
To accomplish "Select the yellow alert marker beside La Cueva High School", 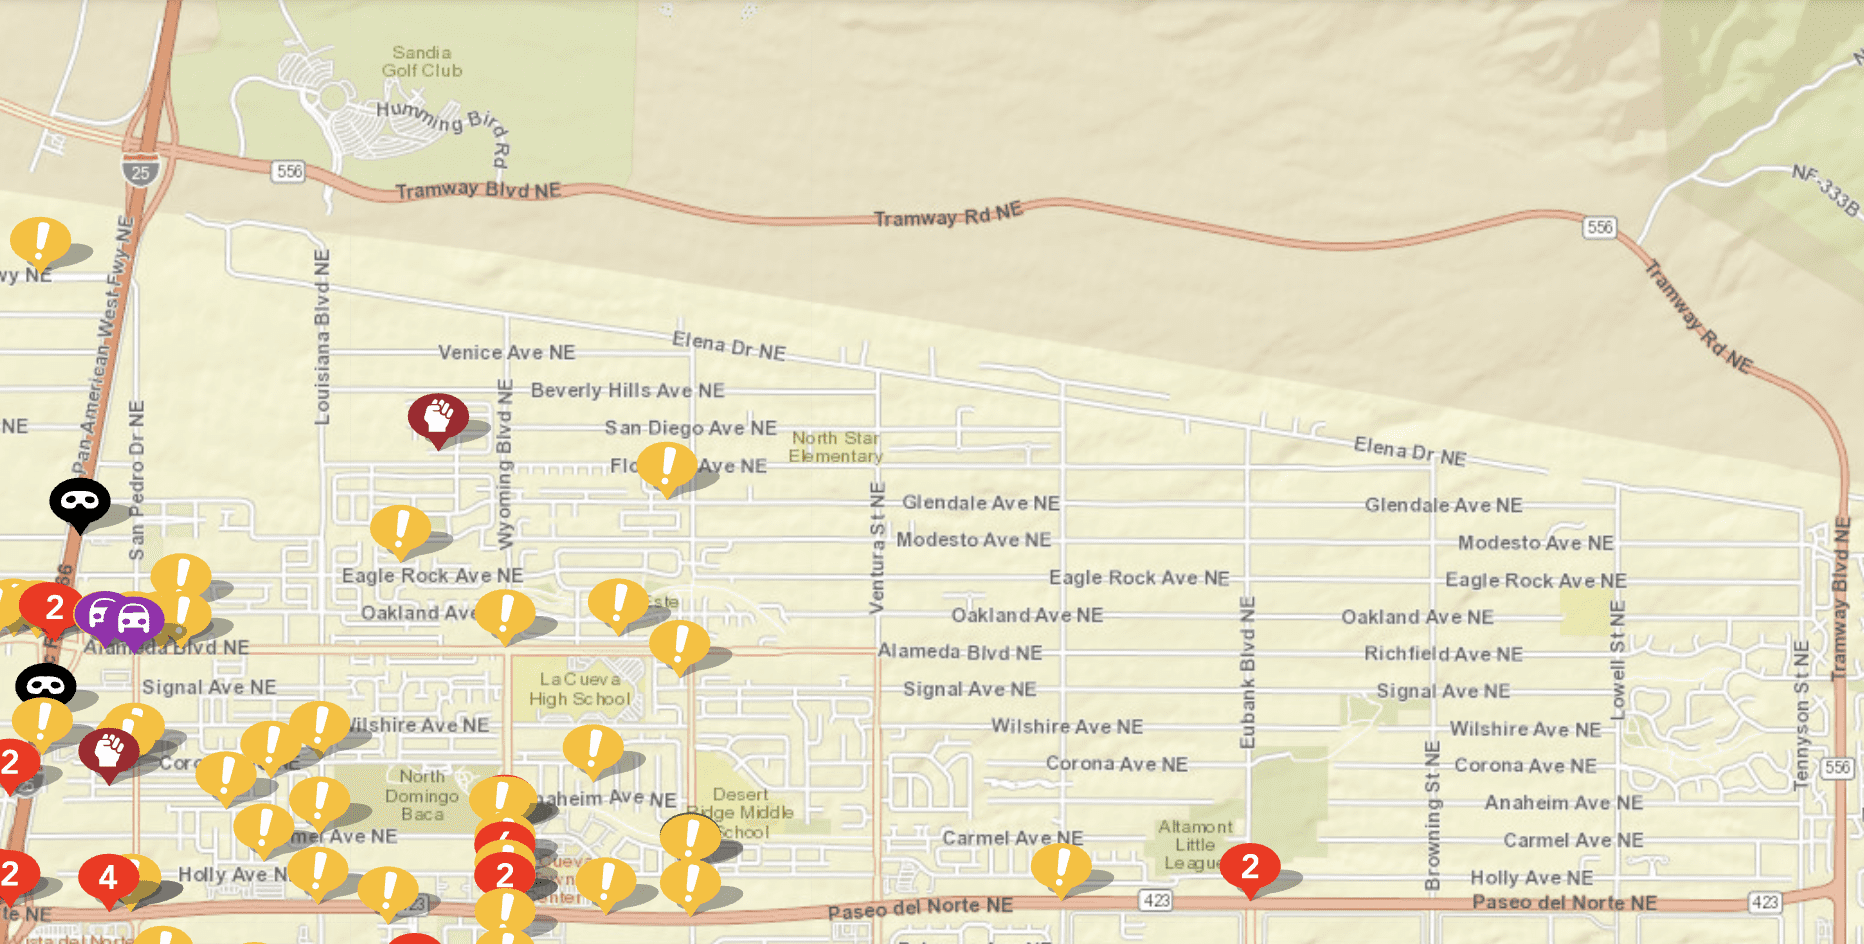I will (x=679, y=646).
